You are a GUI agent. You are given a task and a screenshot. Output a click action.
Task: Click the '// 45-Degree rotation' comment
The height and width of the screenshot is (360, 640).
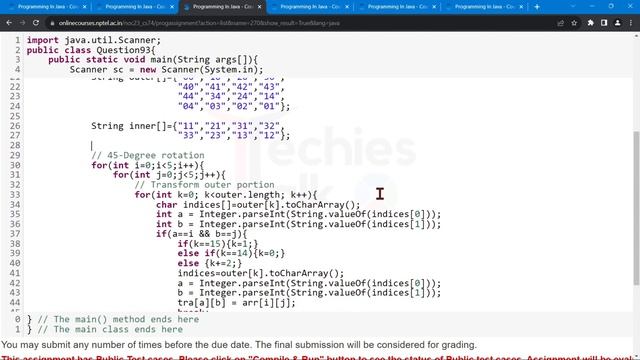pyautogui.click(x=148, y=156)
